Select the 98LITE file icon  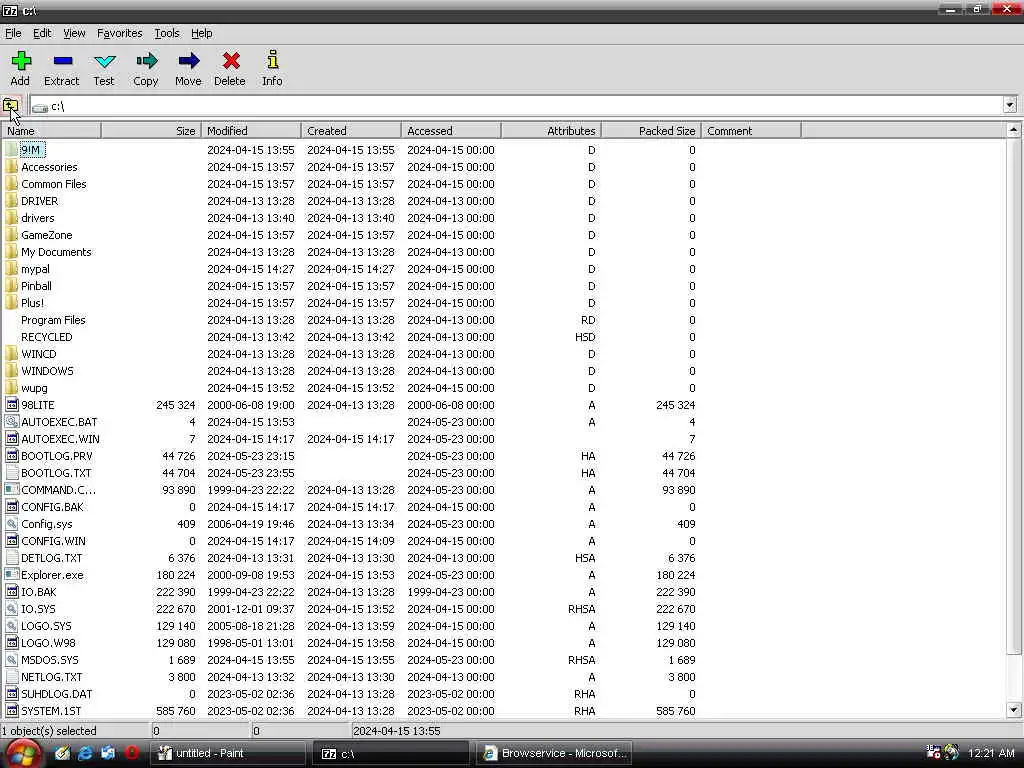click(x=11, y=405)
